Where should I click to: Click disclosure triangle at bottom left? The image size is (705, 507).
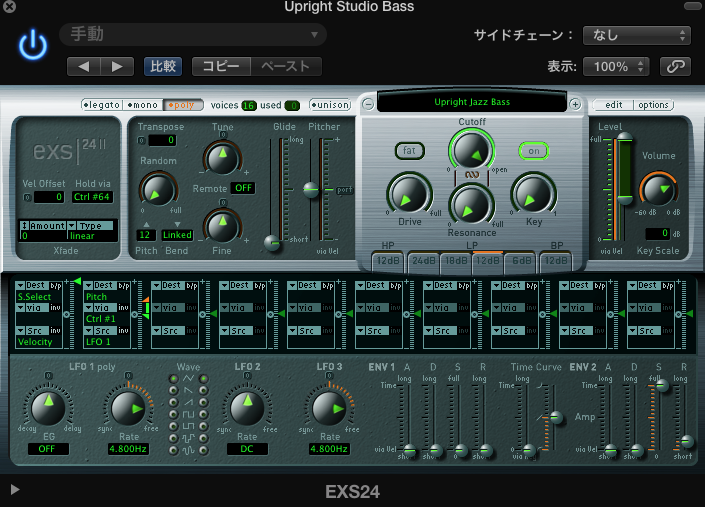[15, 489]
